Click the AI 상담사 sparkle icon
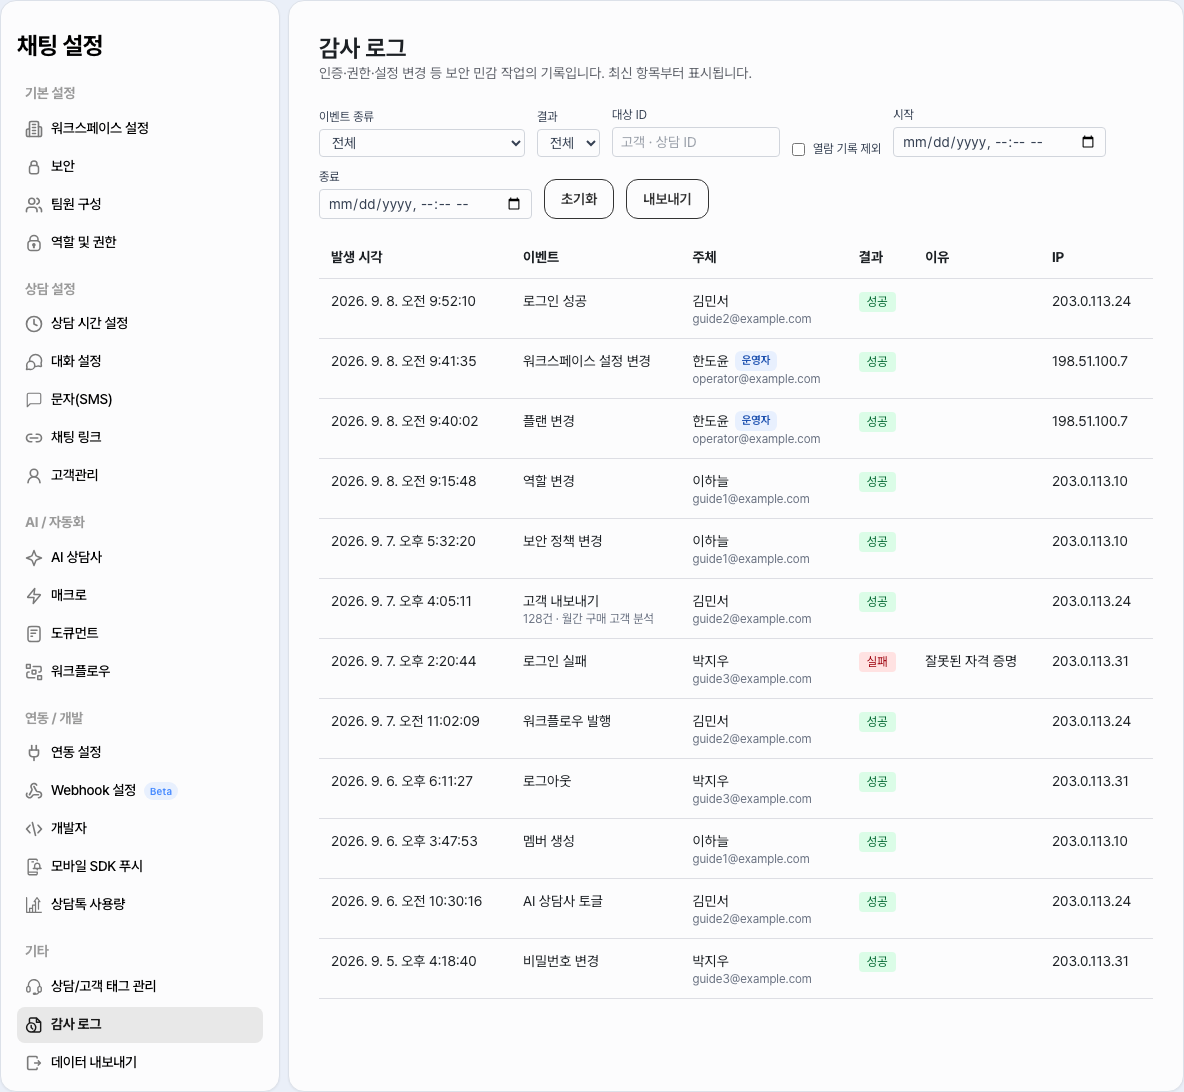Viewport: 1184px width, 1092px height. [34, 558]
